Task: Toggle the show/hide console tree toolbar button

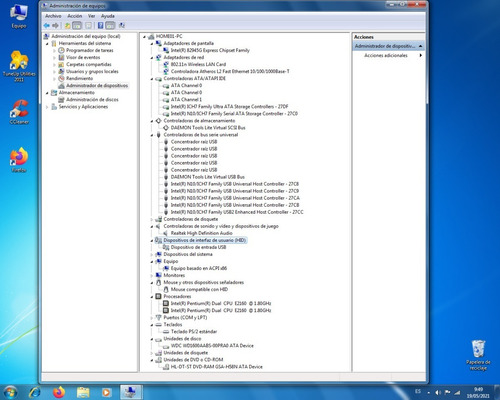Action: point(77,25)
